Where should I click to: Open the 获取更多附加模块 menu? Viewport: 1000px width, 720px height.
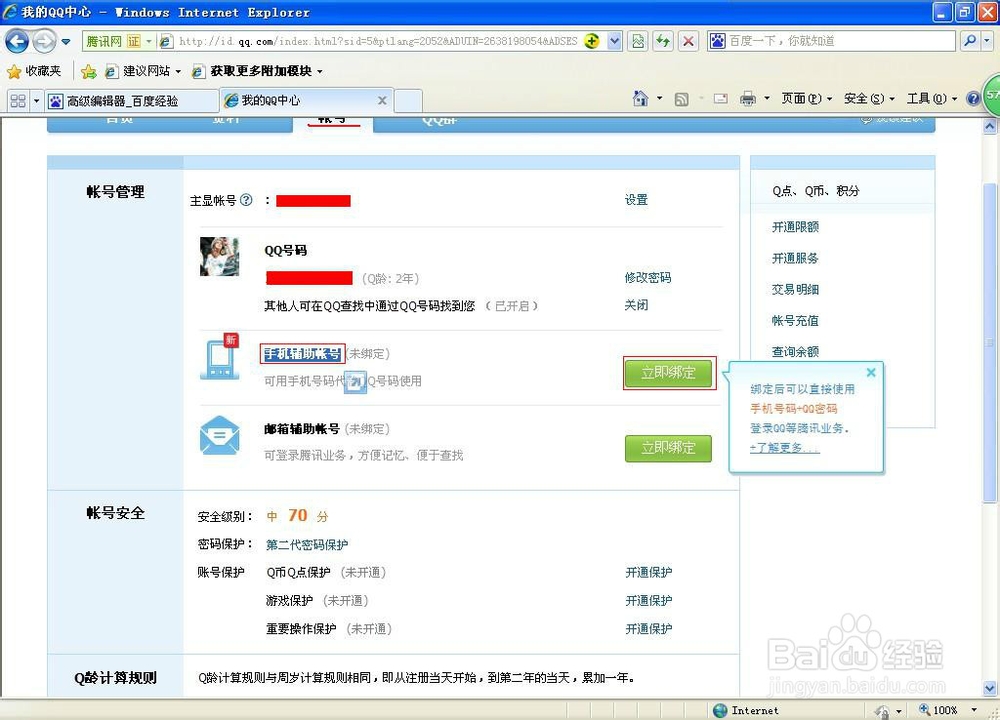pyautogui.click(x=258, y=71)
